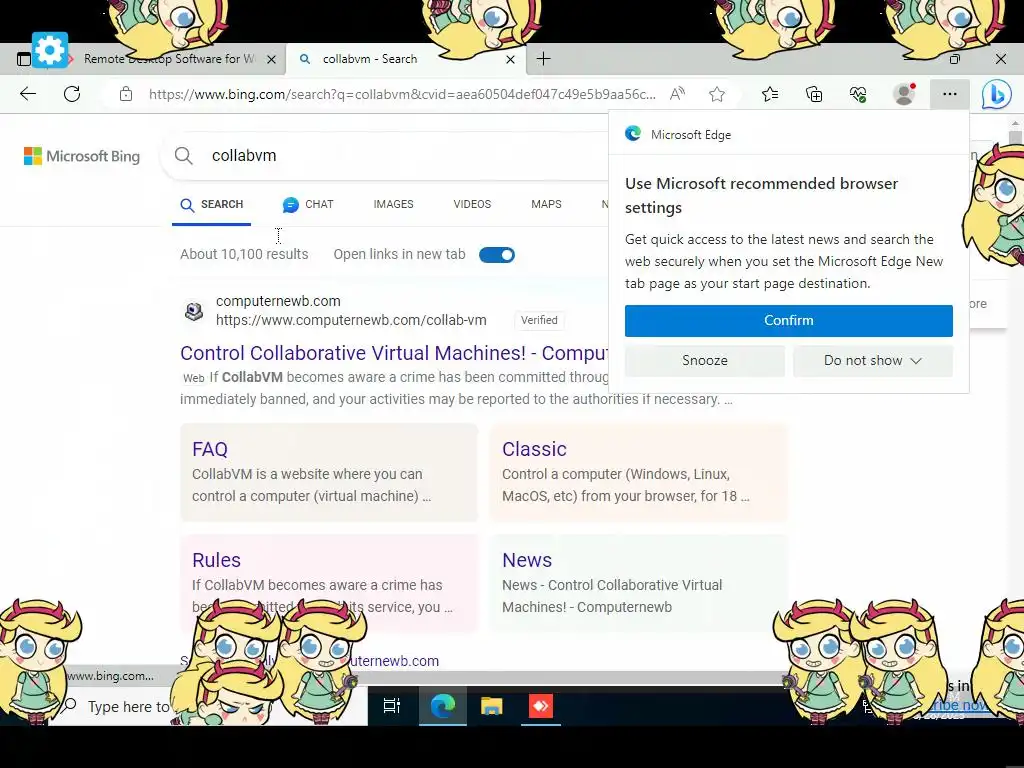Select the MAPS tab
This screenshot has width=1024, height=768.
pyautogui.click(x=546, y=204)
